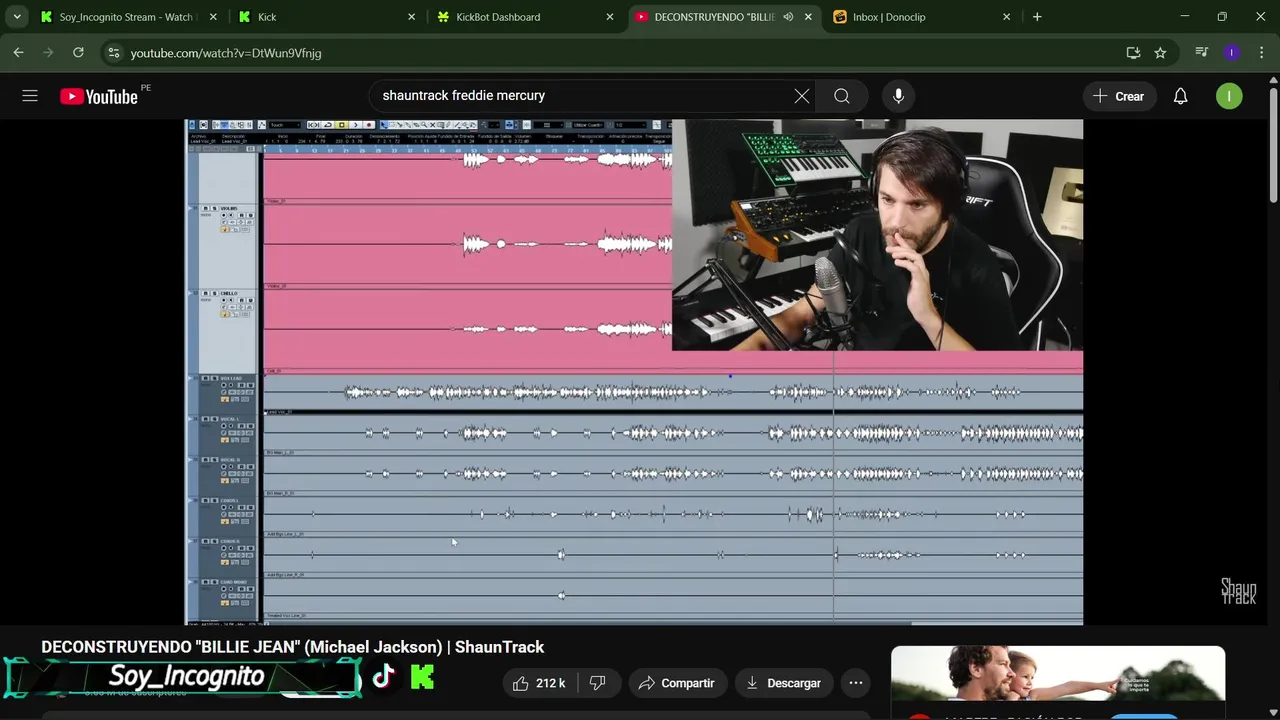1280x720 pixels.
Task: Click the page vertical scrollbar thumb
Action: coord(1273,145)
